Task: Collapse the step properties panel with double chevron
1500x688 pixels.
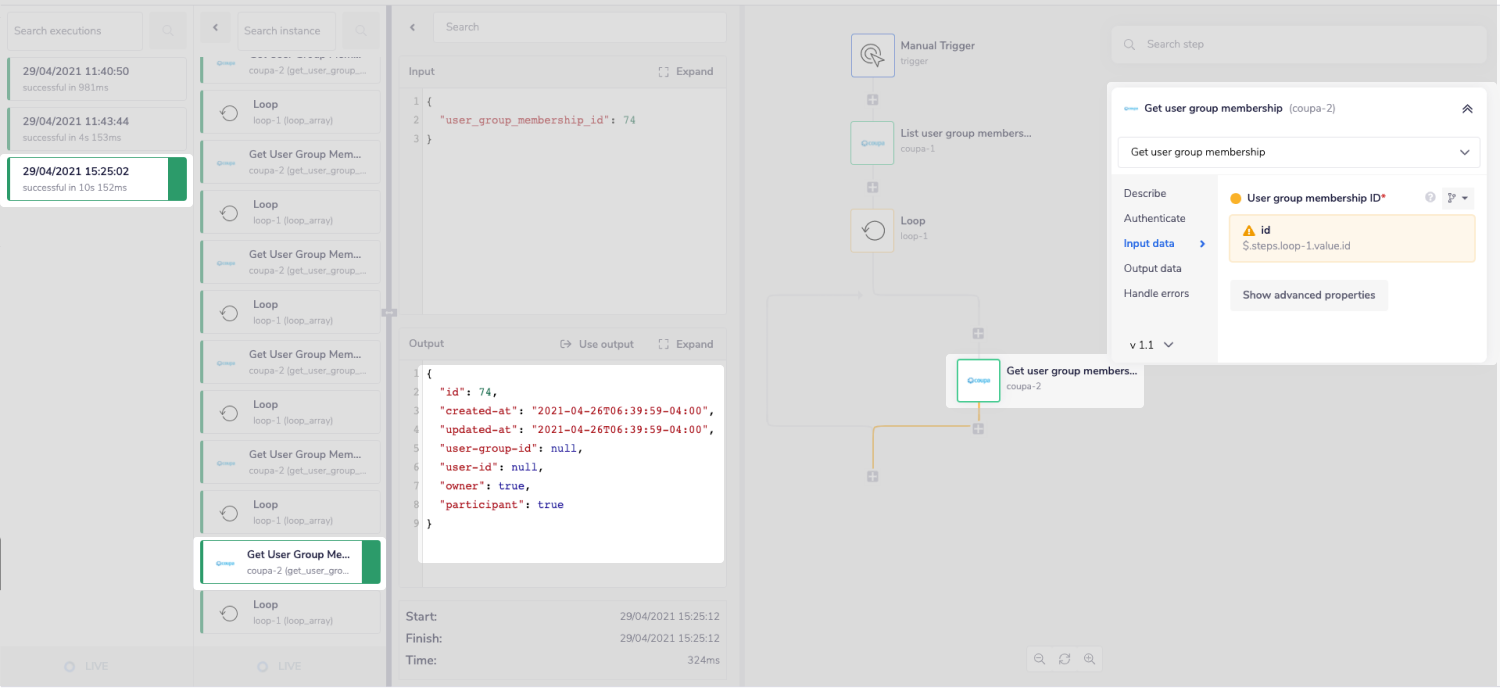Action: 1467,109
